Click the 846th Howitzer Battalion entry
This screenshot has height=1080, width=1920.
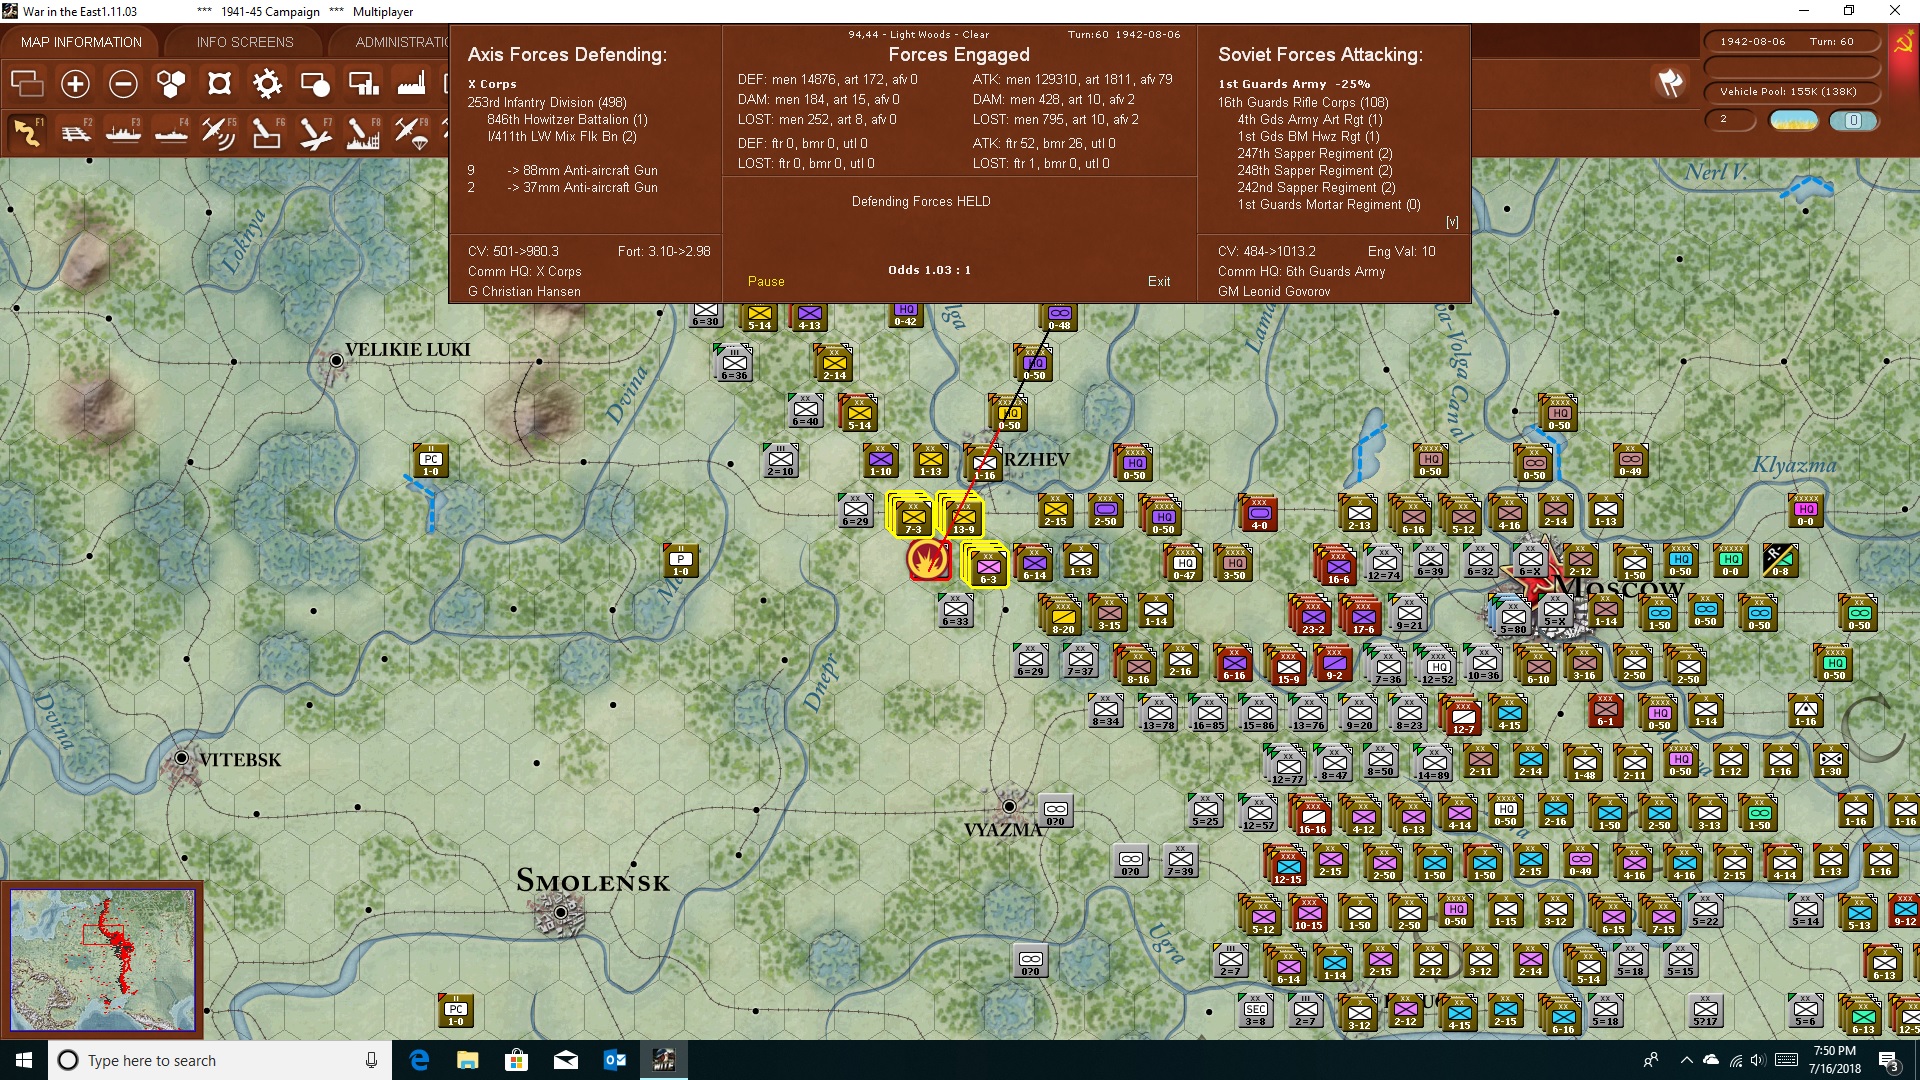(x=567, y=119)
